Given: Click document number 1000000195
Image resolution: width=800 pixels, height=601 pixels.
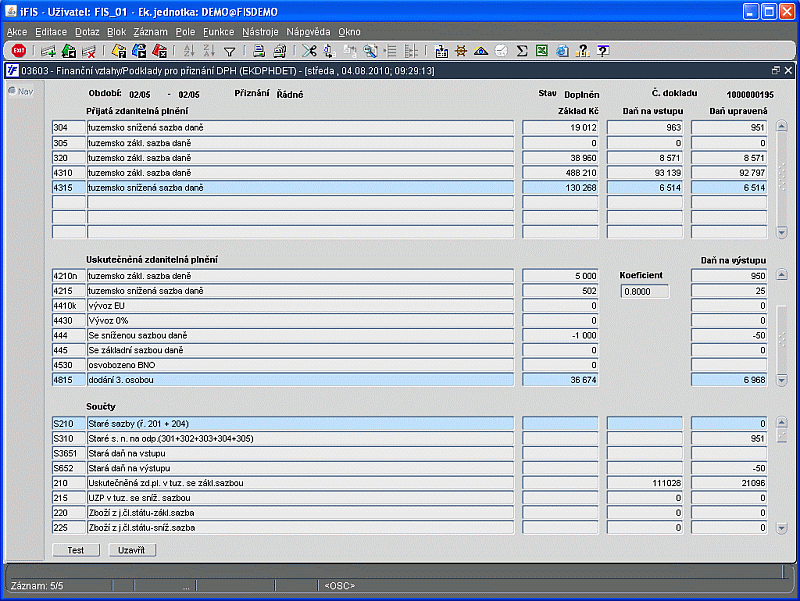Looking at the screenshot, I should coord(750,94).
